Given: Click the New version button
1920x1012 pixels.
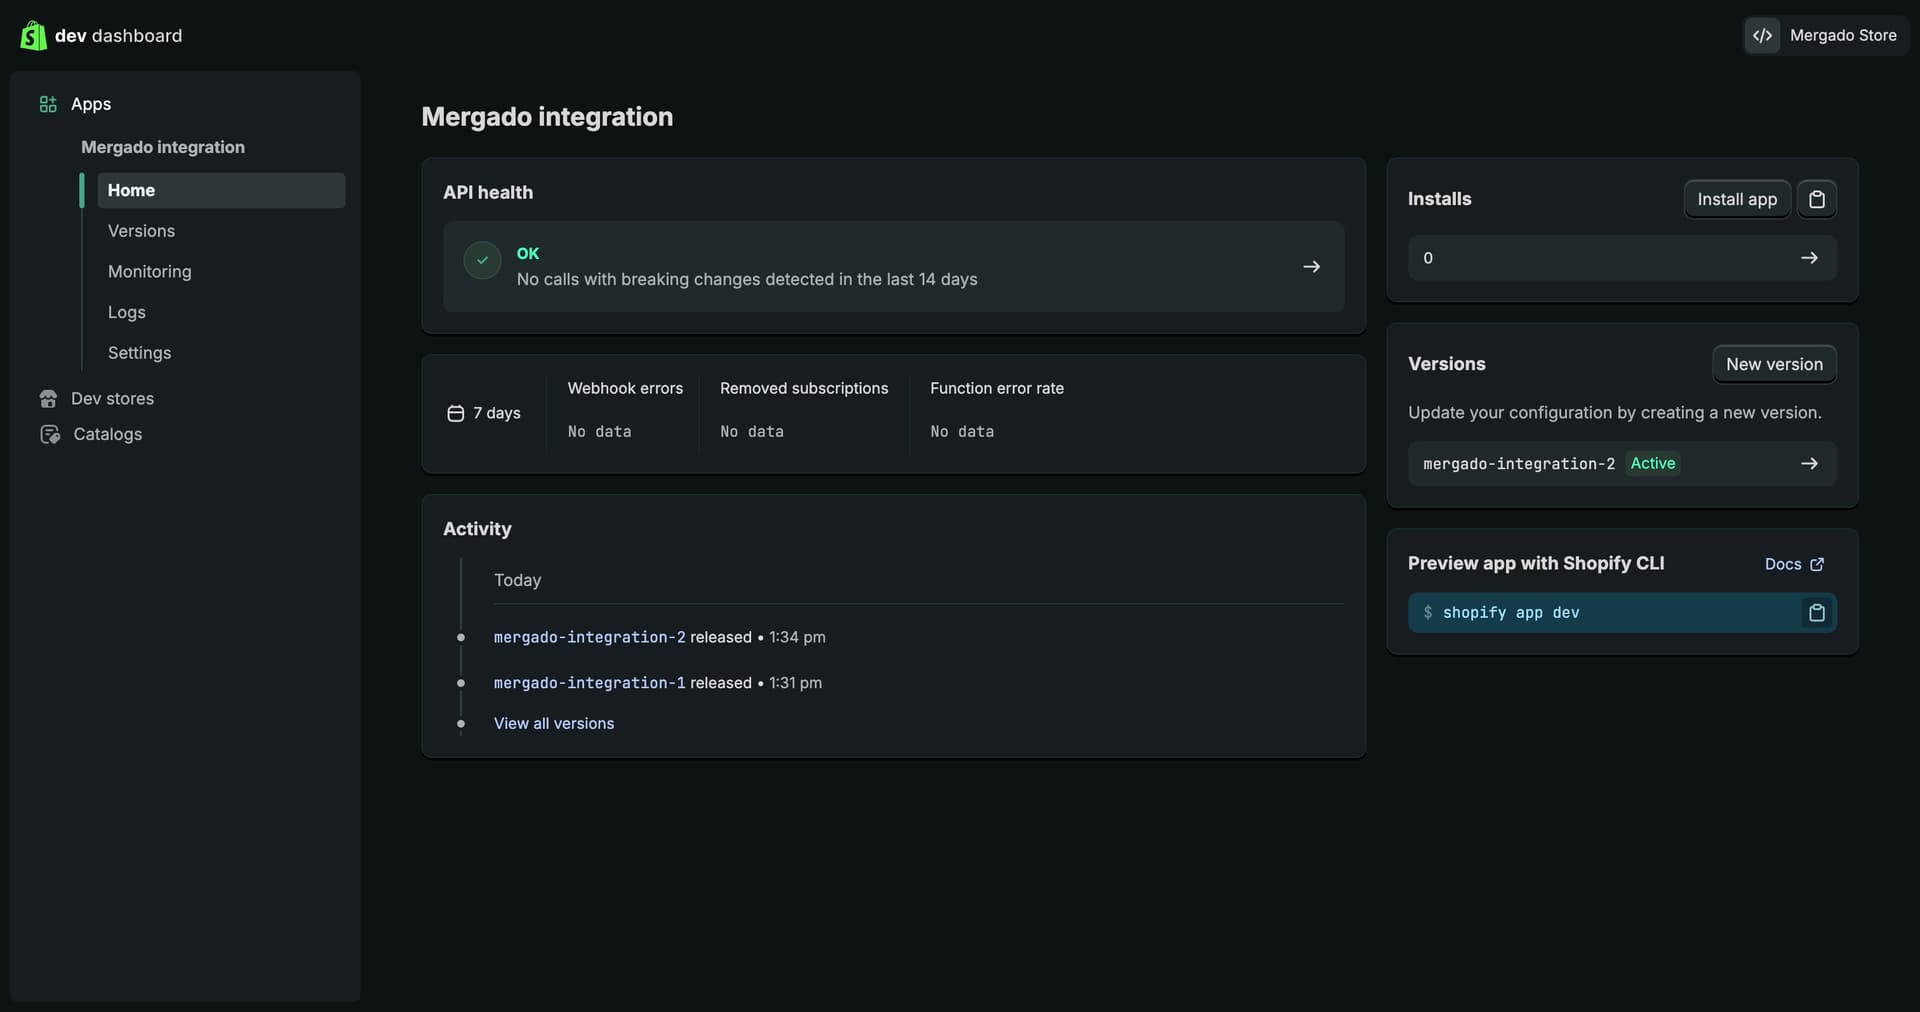Looking at the screenshot, I should tap(1773, 365).
